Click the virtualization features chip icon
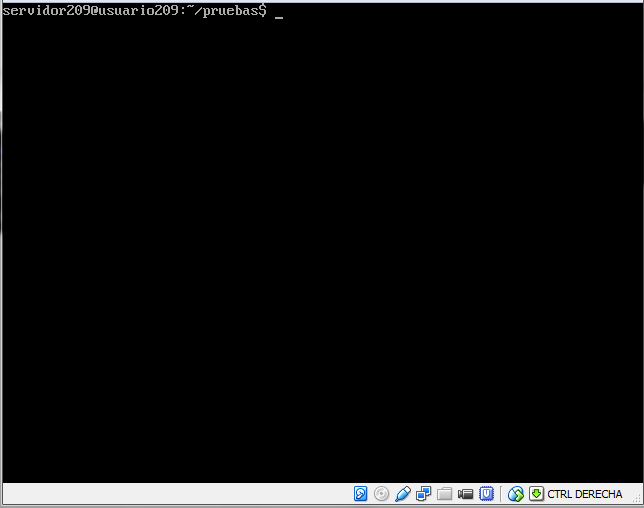The height and width of the screenshot is (508, 644). click(x=487, y=494)
